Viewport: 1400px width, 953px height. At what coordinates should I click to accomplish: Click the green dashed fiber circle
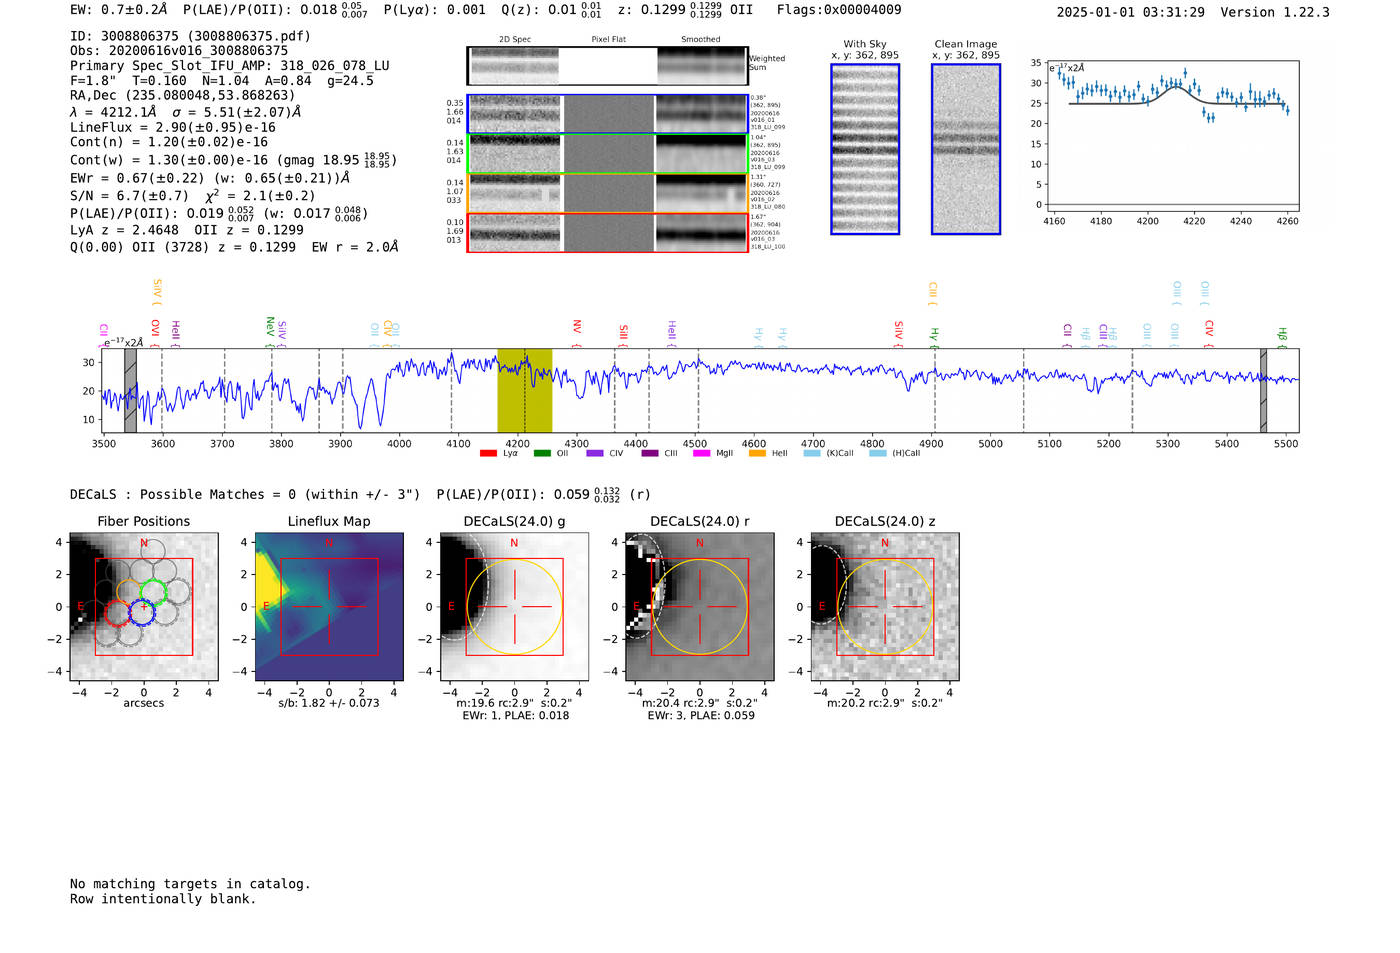153,591
